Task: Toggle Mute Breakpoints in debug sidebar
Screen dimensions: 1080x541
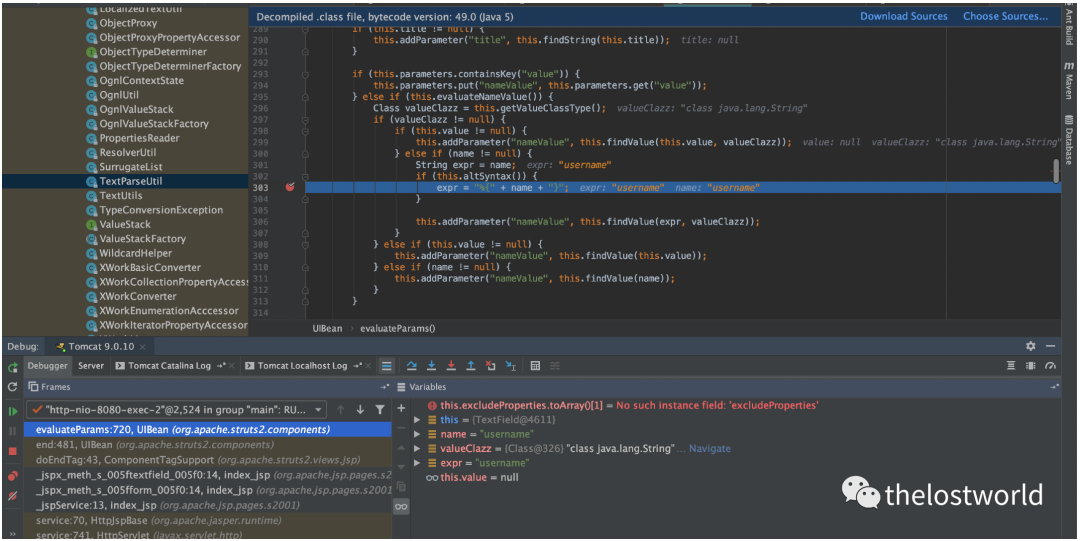Action: [x=13, y=496]
